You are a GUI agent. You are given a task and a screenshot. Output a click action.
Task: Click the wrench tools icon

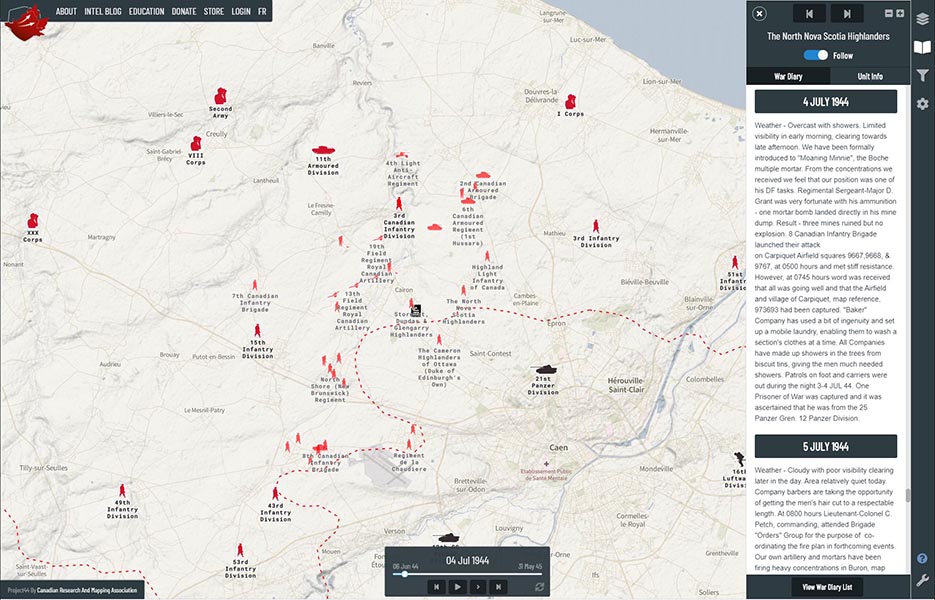(x=922, y=581)
